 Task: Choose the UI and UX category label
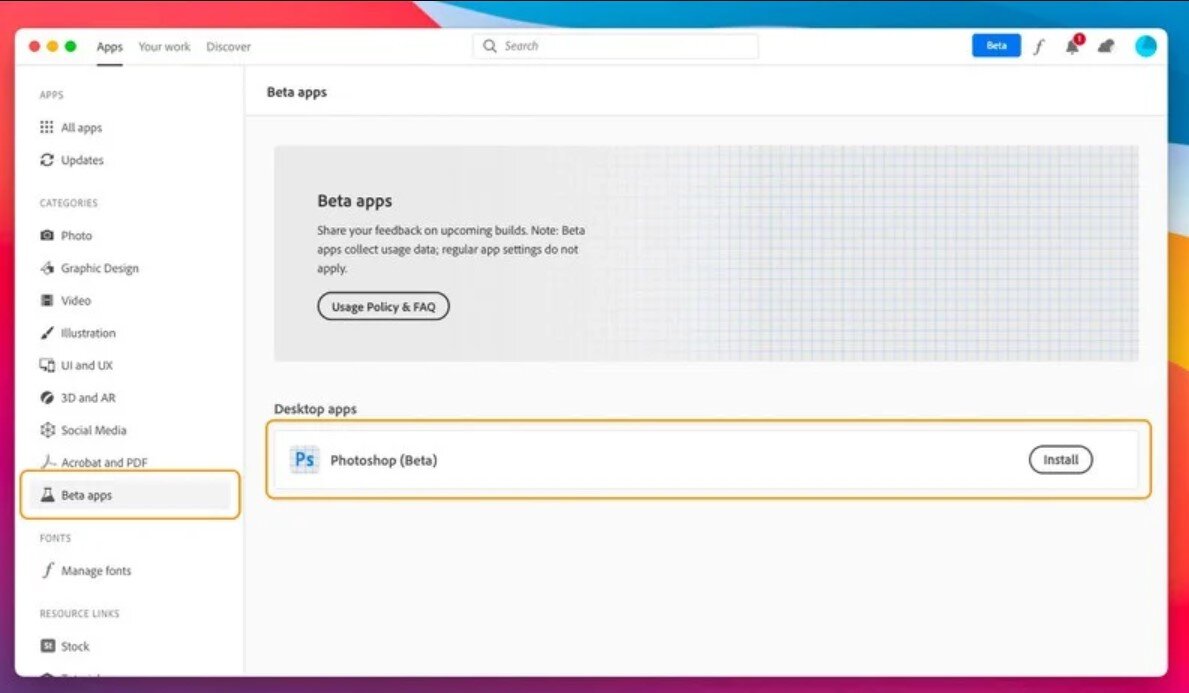click(86, 365)
